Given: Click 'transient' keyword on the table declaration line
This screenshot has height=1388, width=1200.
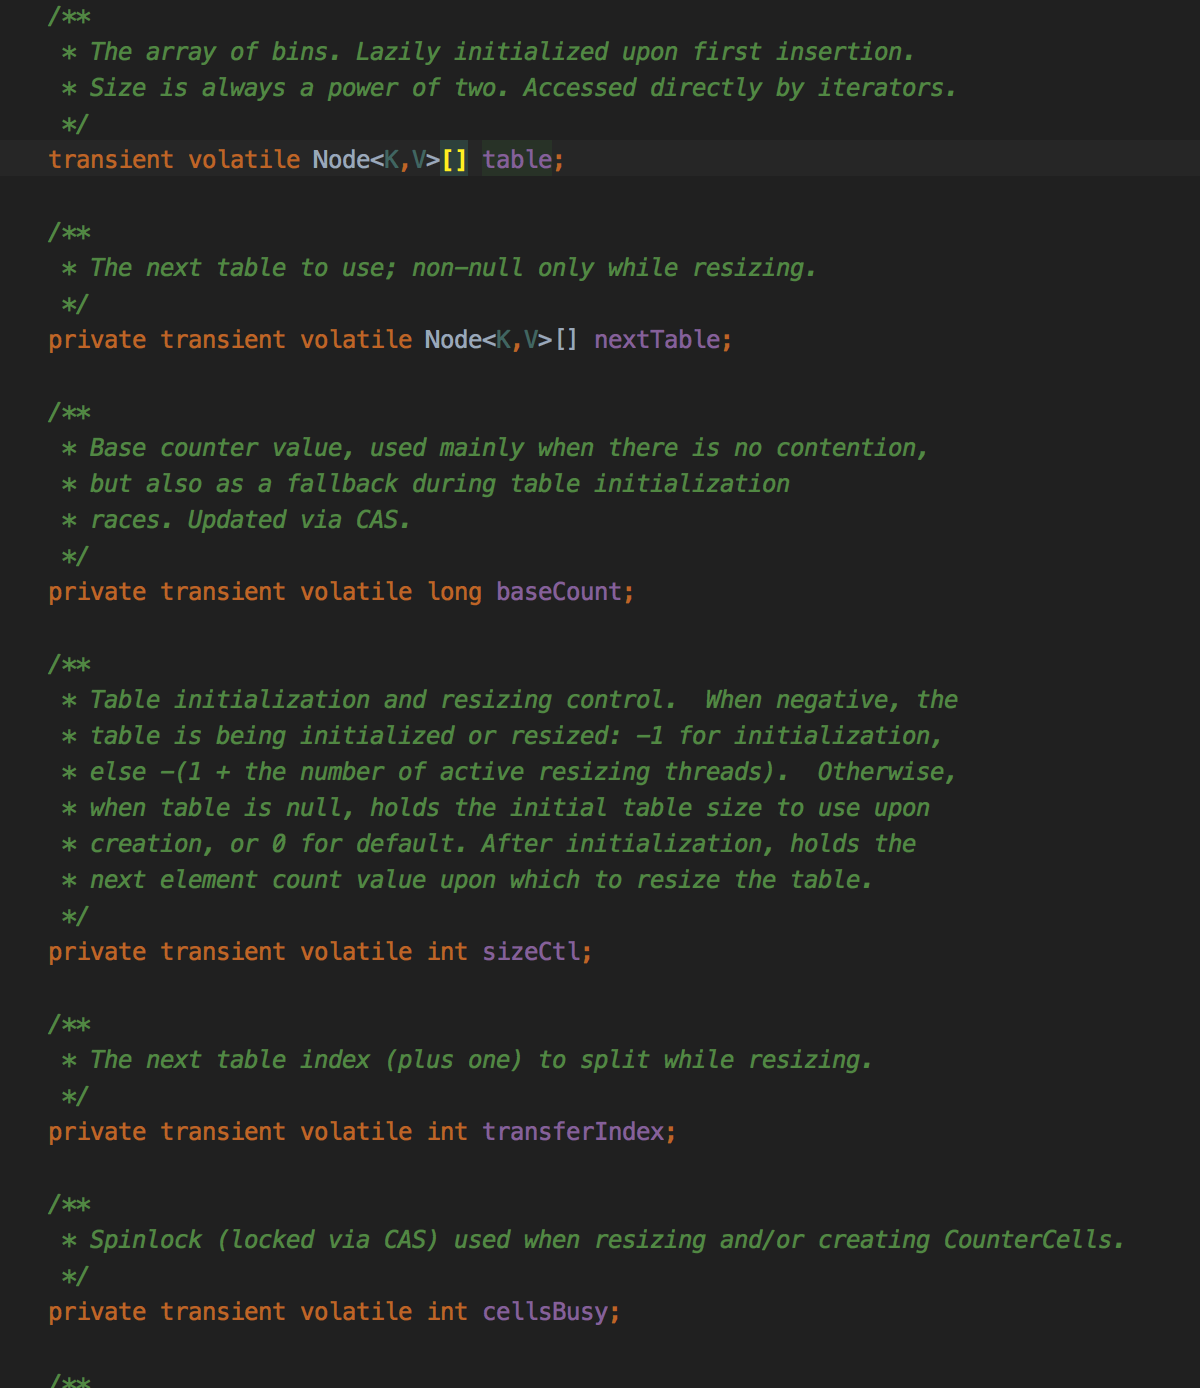Looking at the screenshot, I should point(111,160).
